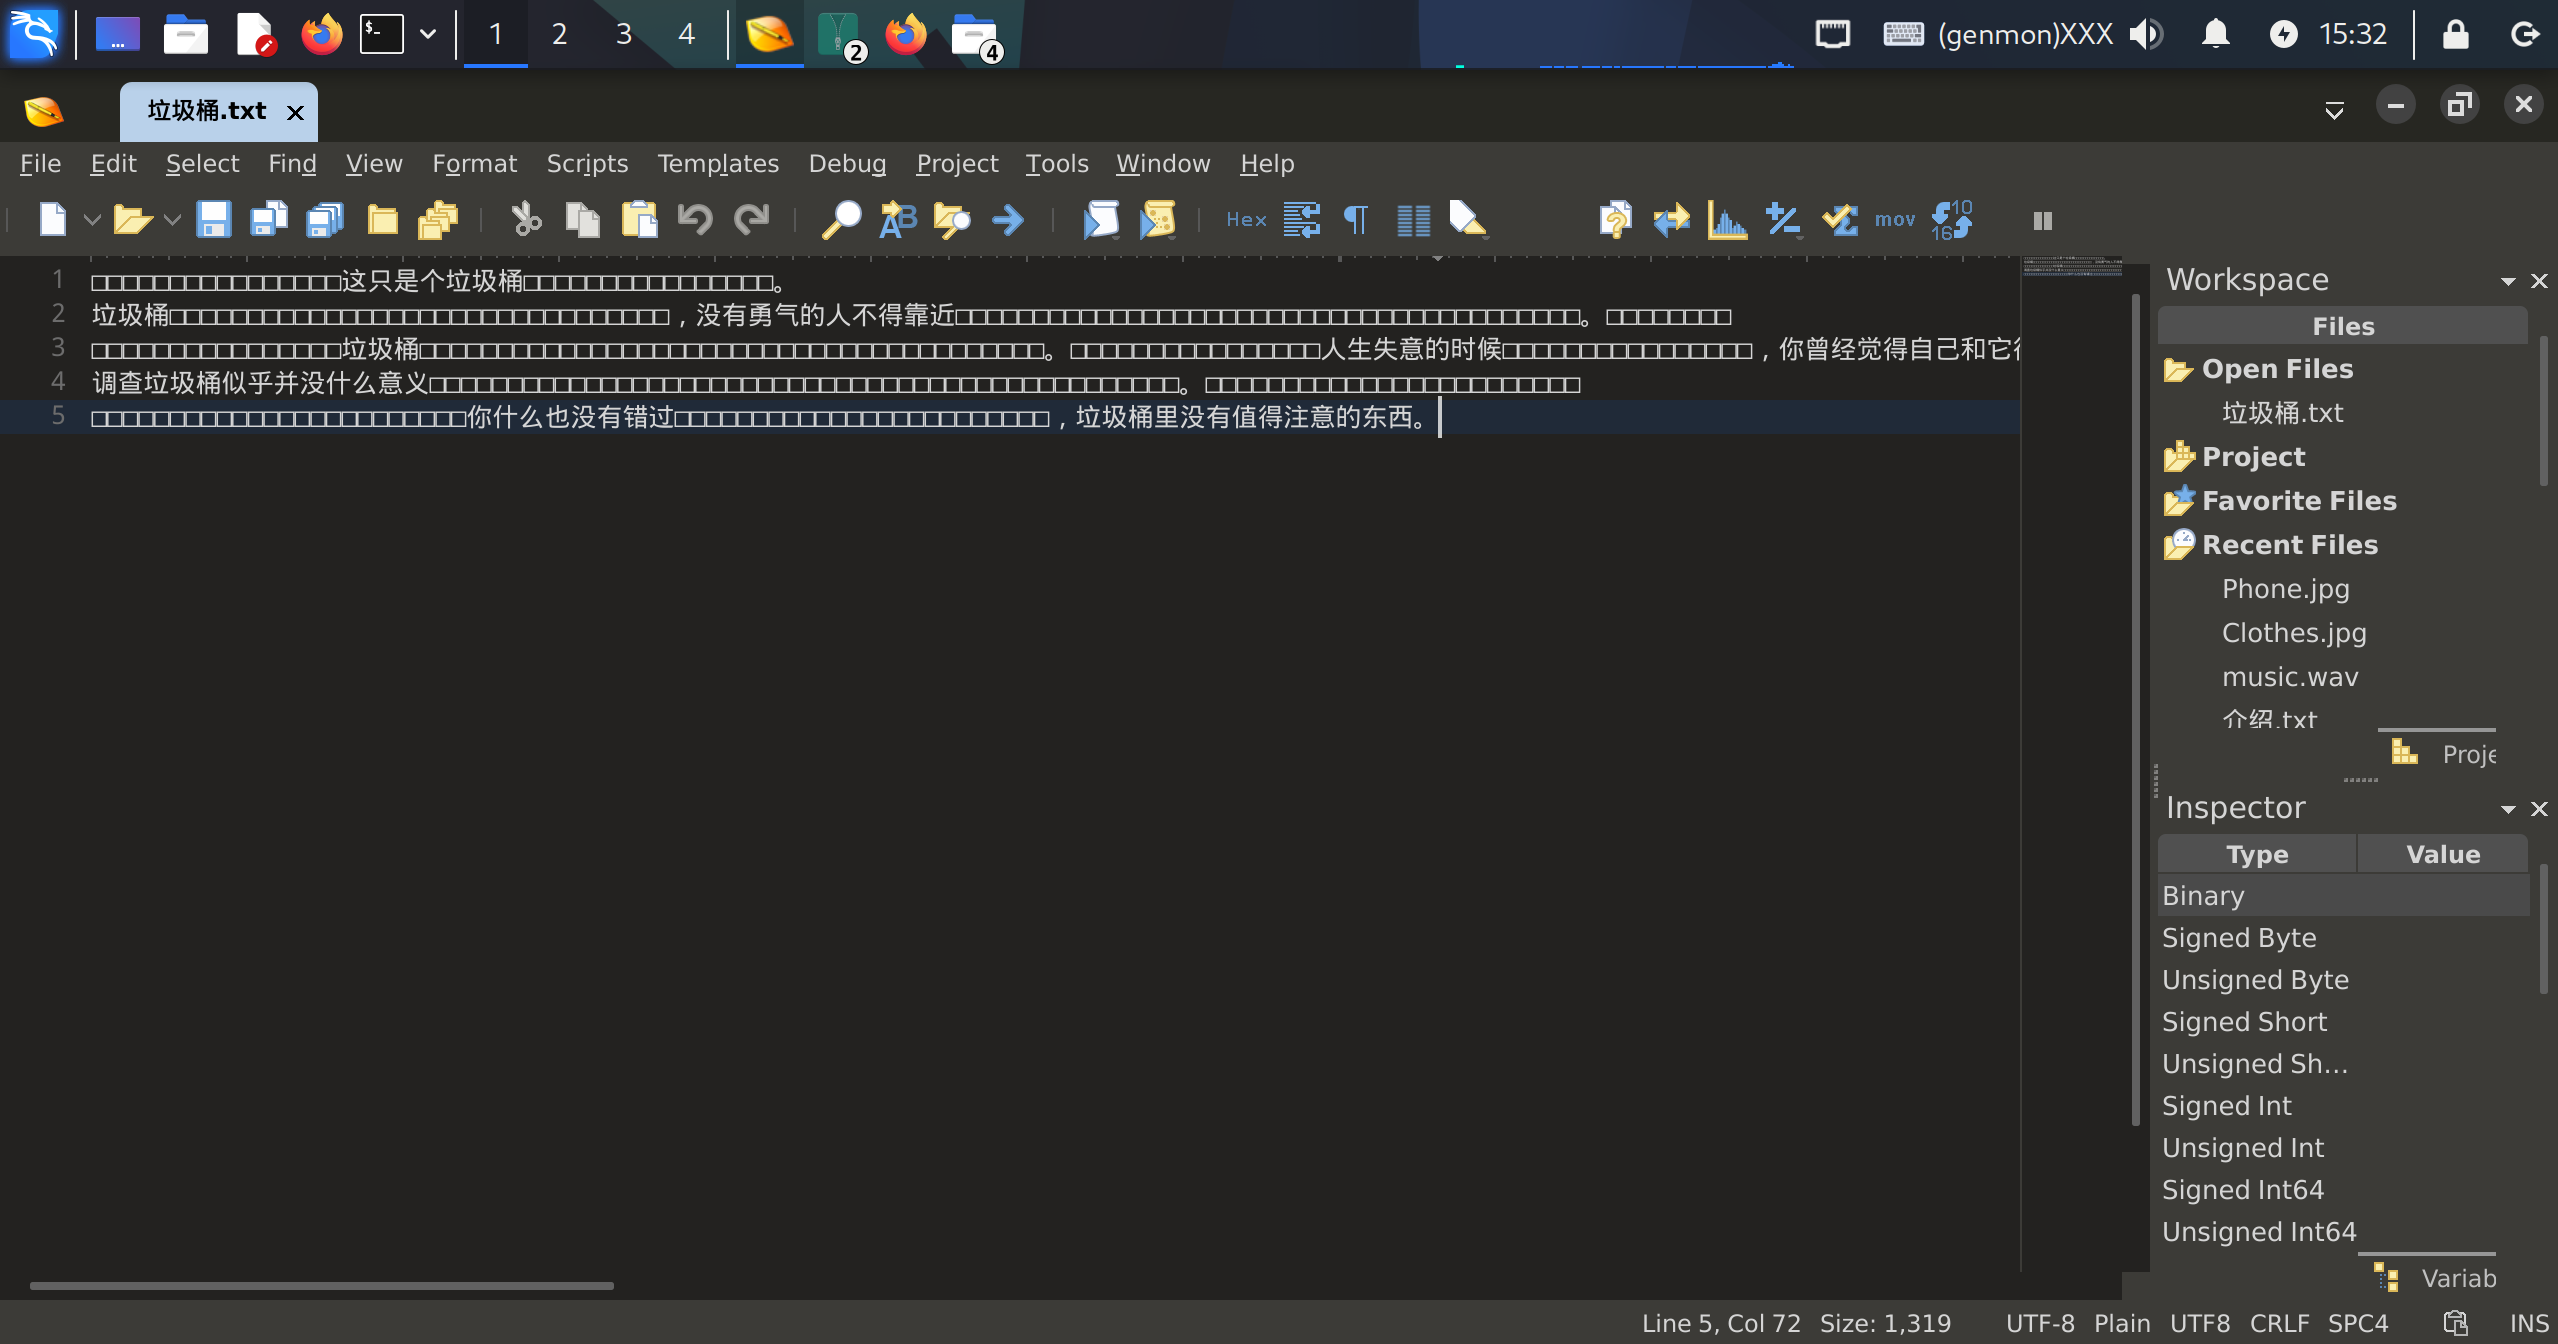Open the Base Converter tool

point(1951,220)
